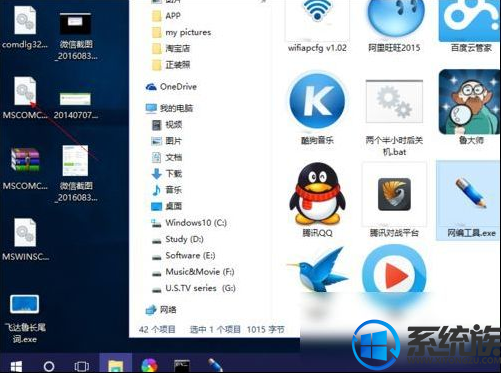The width and height of the screenshot is (501, 373).
Task: Open the red play button video app icon
Action: (394, 273)
